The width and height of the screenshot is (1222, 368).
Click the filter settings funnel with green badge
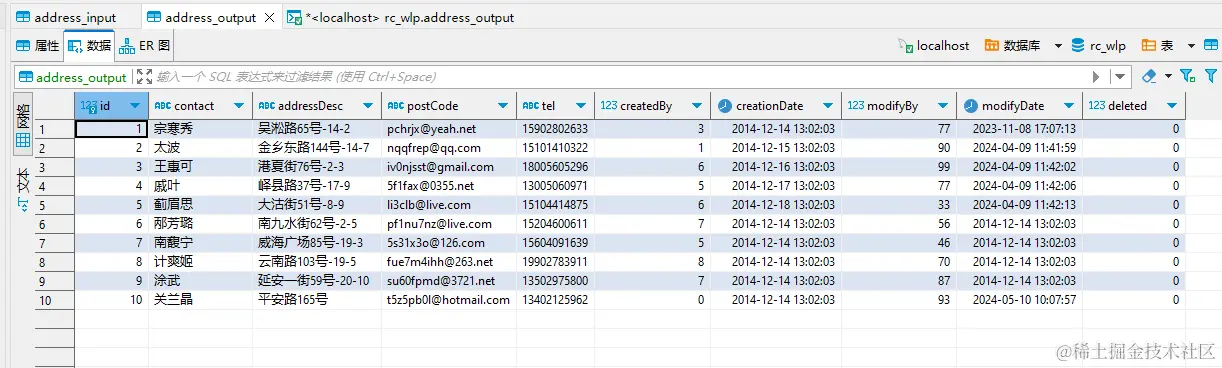(x=1187, y=76)
